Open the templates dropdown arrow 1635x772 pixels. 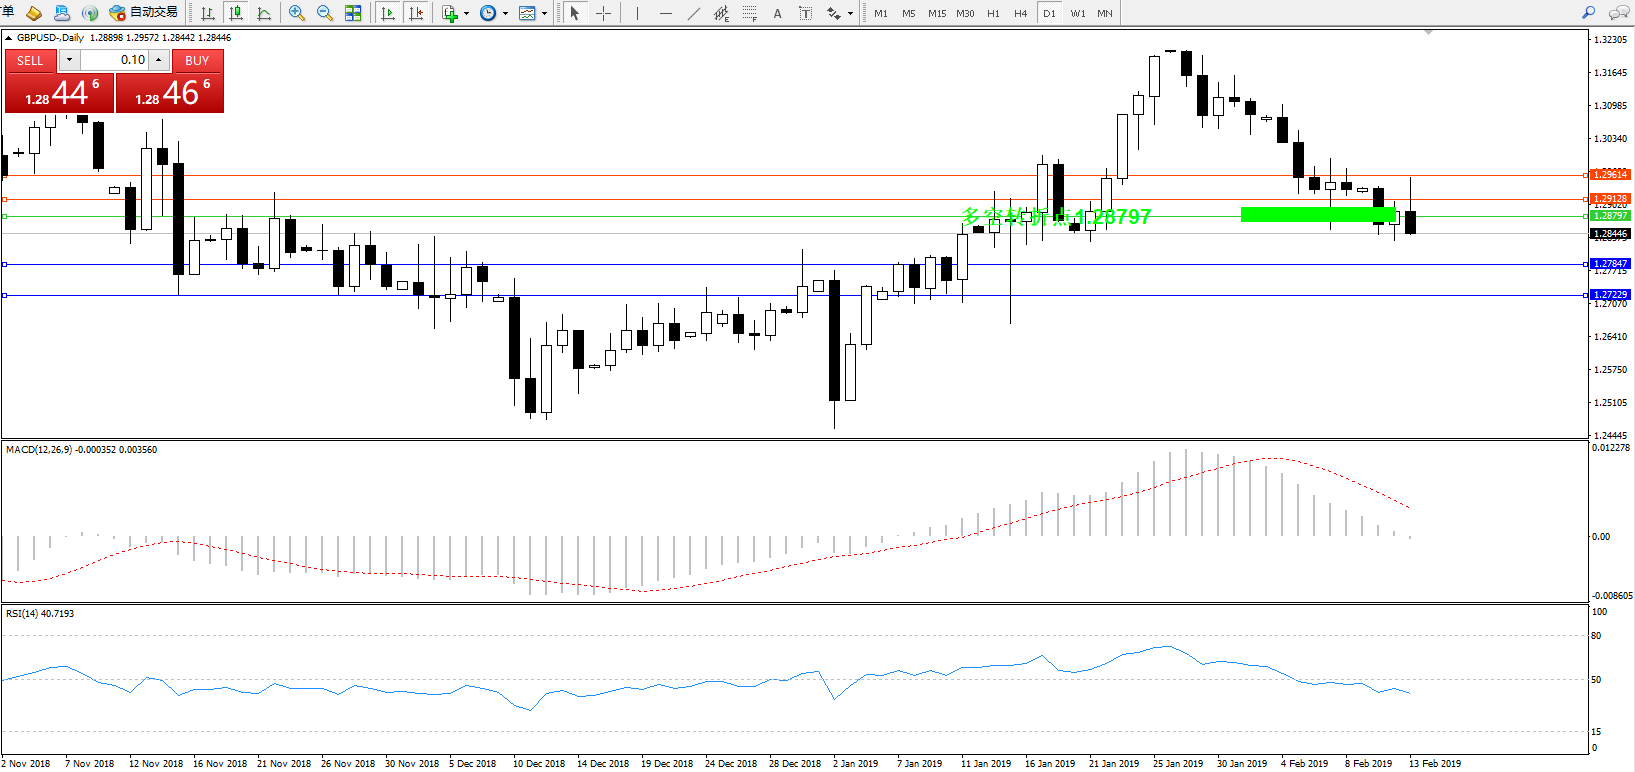click(544, 13)
